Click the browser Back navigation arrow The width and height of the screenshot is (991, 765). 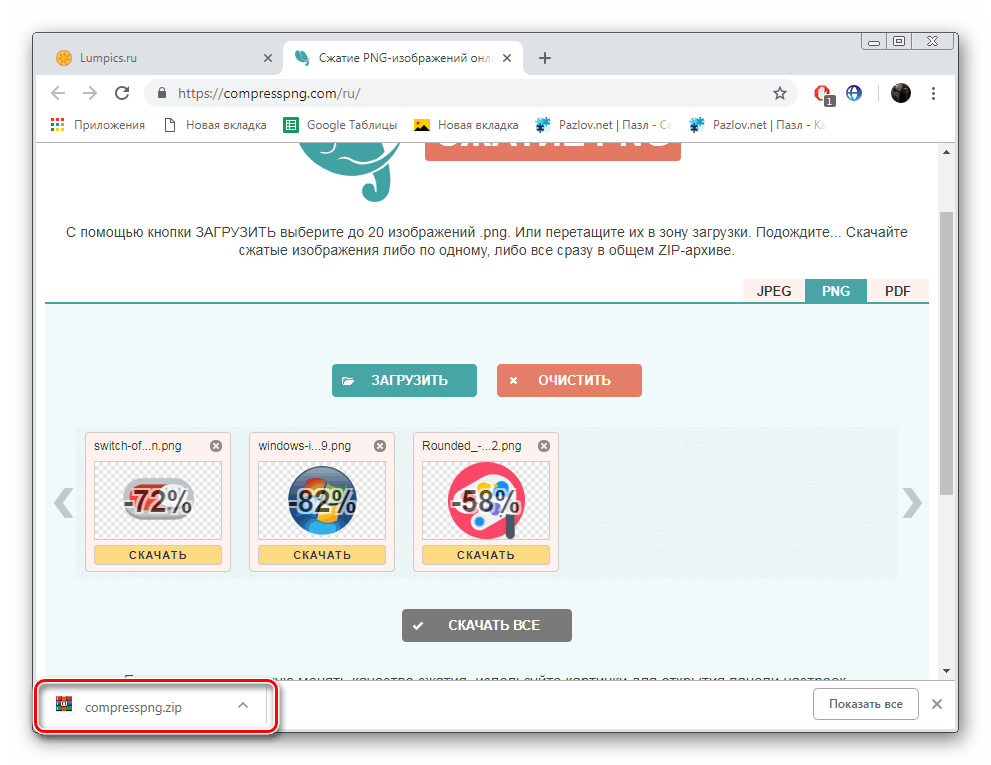(x=57, y=93)
